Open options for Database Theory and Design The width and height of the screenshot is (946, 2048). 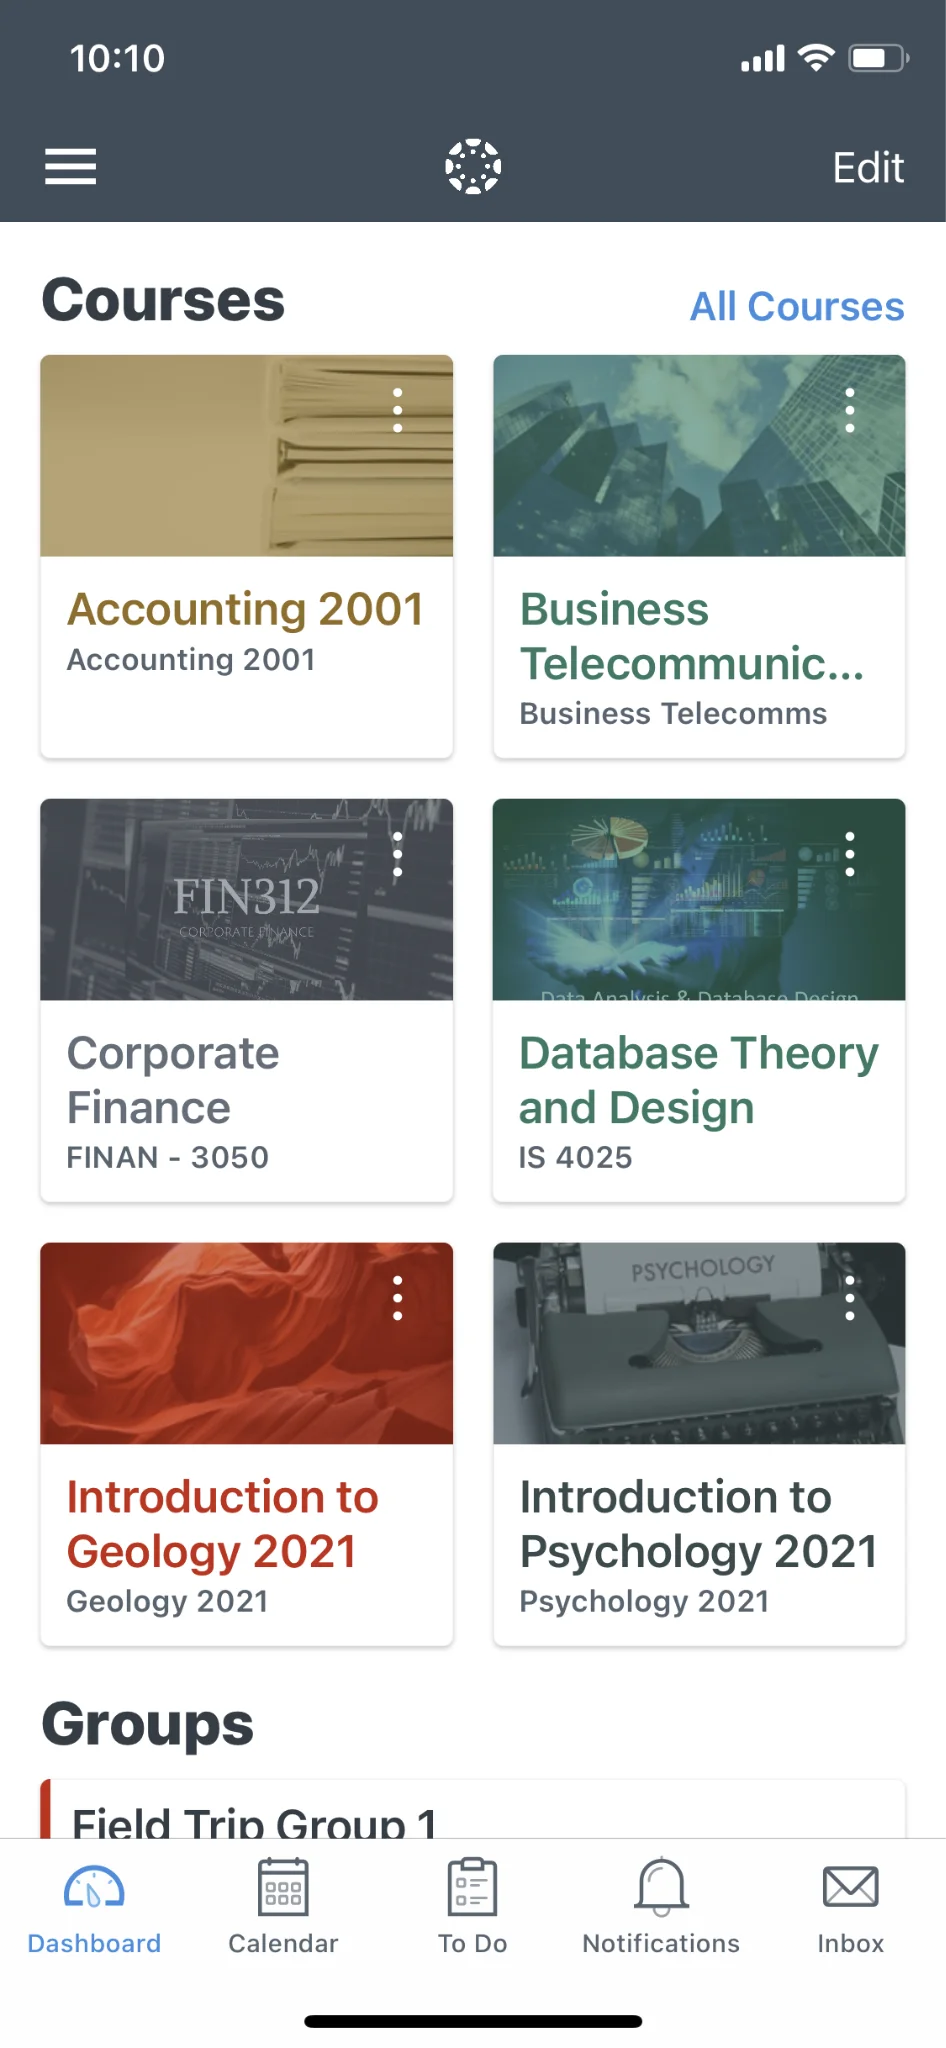(x=850, y=854)
